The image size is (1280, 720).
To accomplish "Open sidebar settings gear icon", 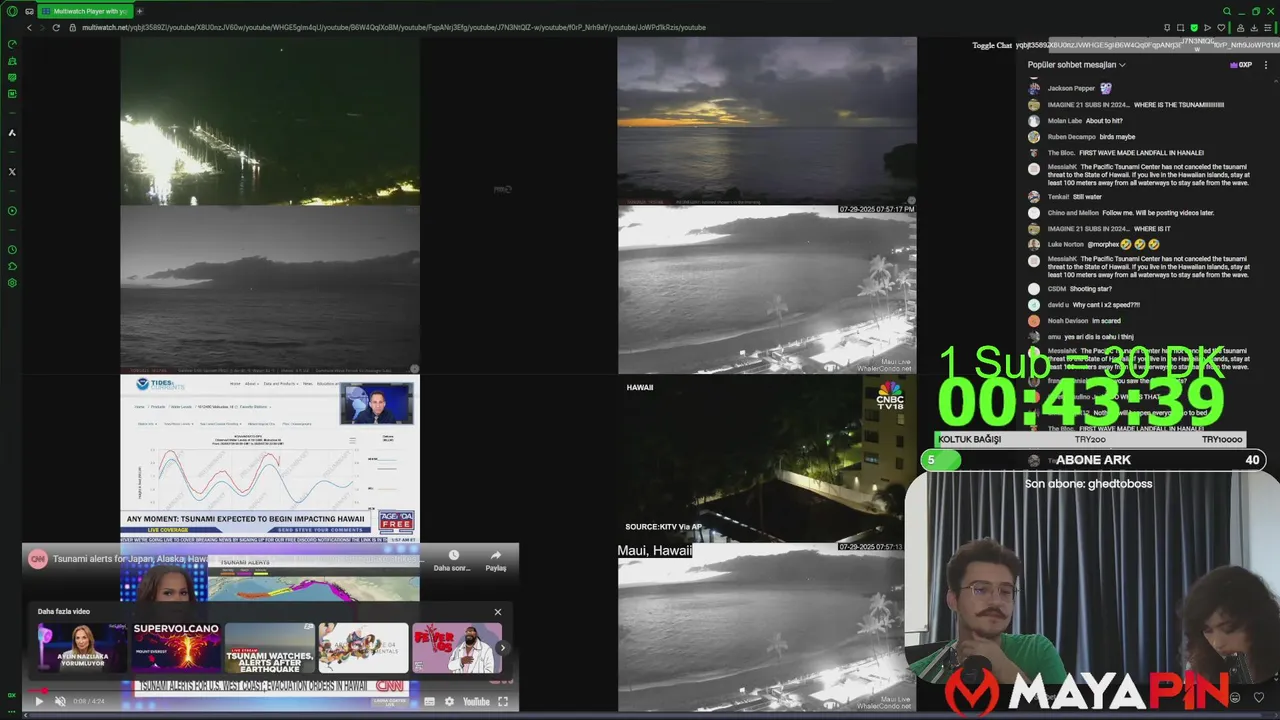I will [x=12, y=282].
